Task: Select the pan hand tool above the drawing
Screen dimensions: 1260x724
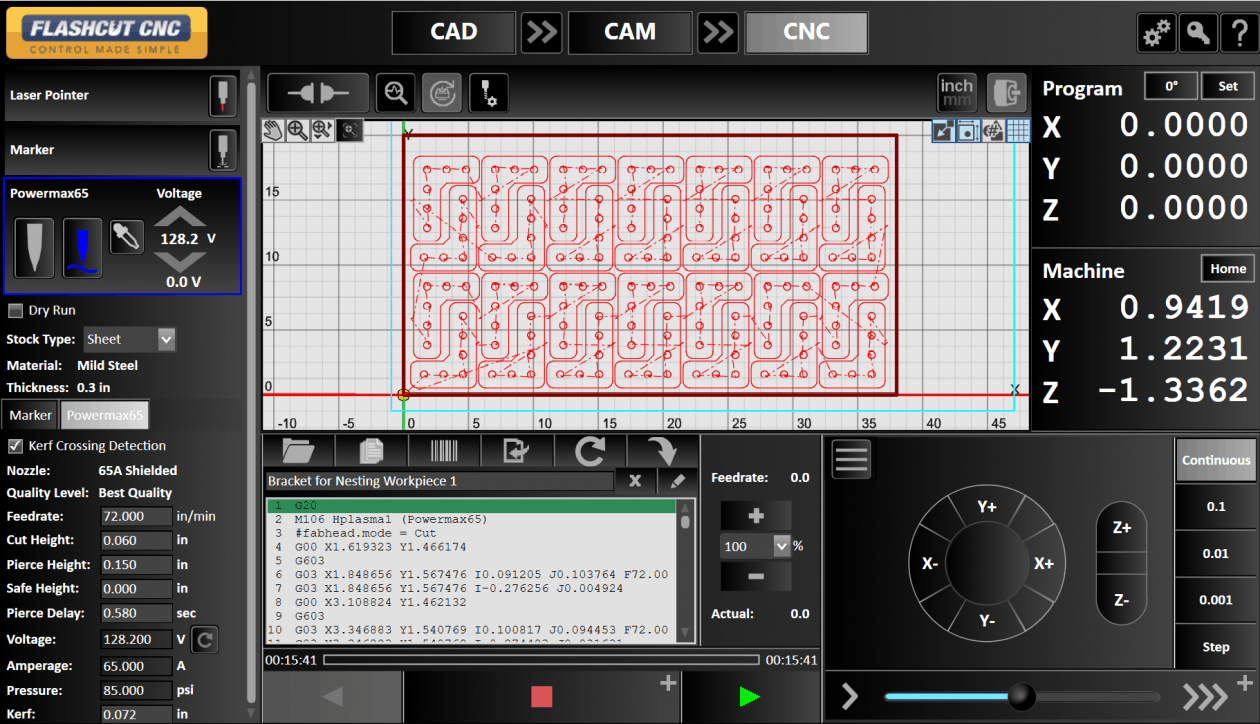Action: (273, 130)
